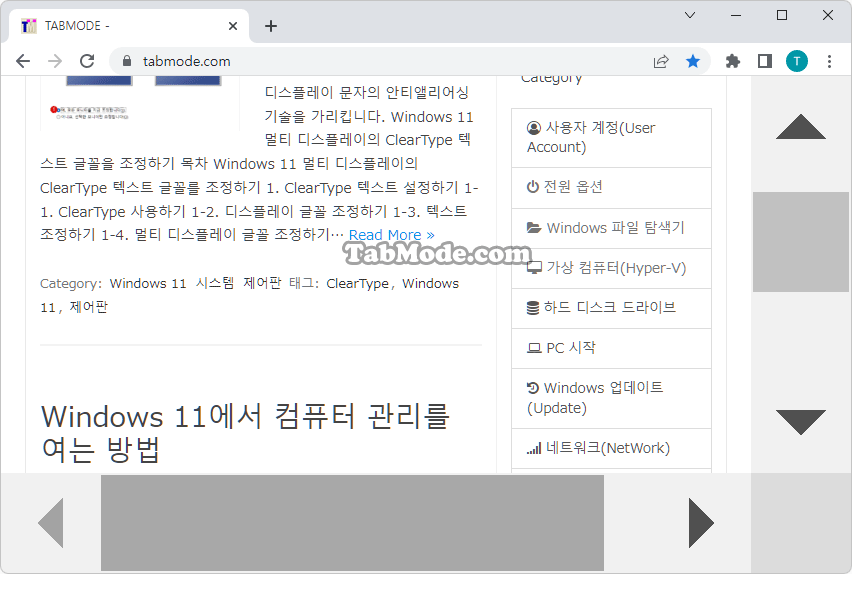Click the horizontal scrollbar left arrow
The width and height of the screenshot is (852, 610).
point(51,523)
